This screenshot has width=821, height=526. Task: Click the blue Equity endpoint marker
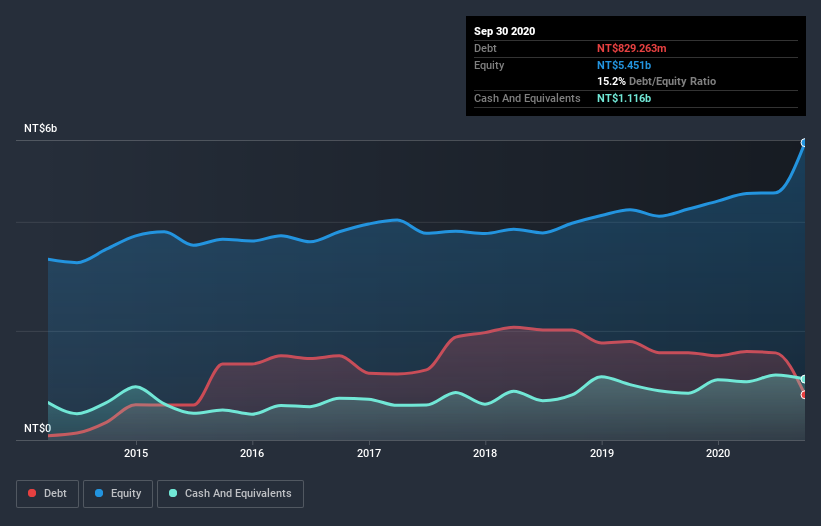804,142
